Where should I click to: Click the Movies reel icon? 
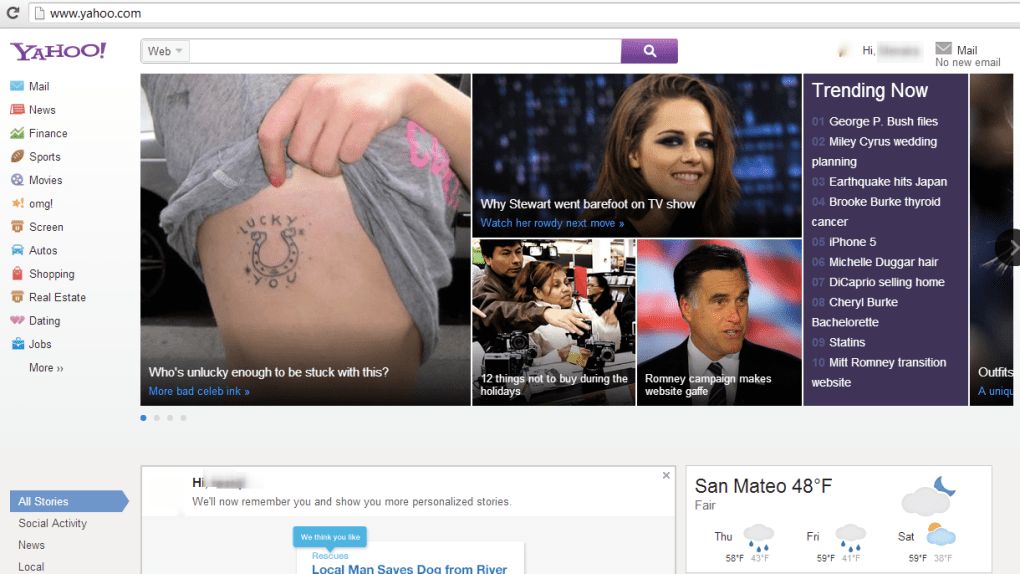(17, 180)
